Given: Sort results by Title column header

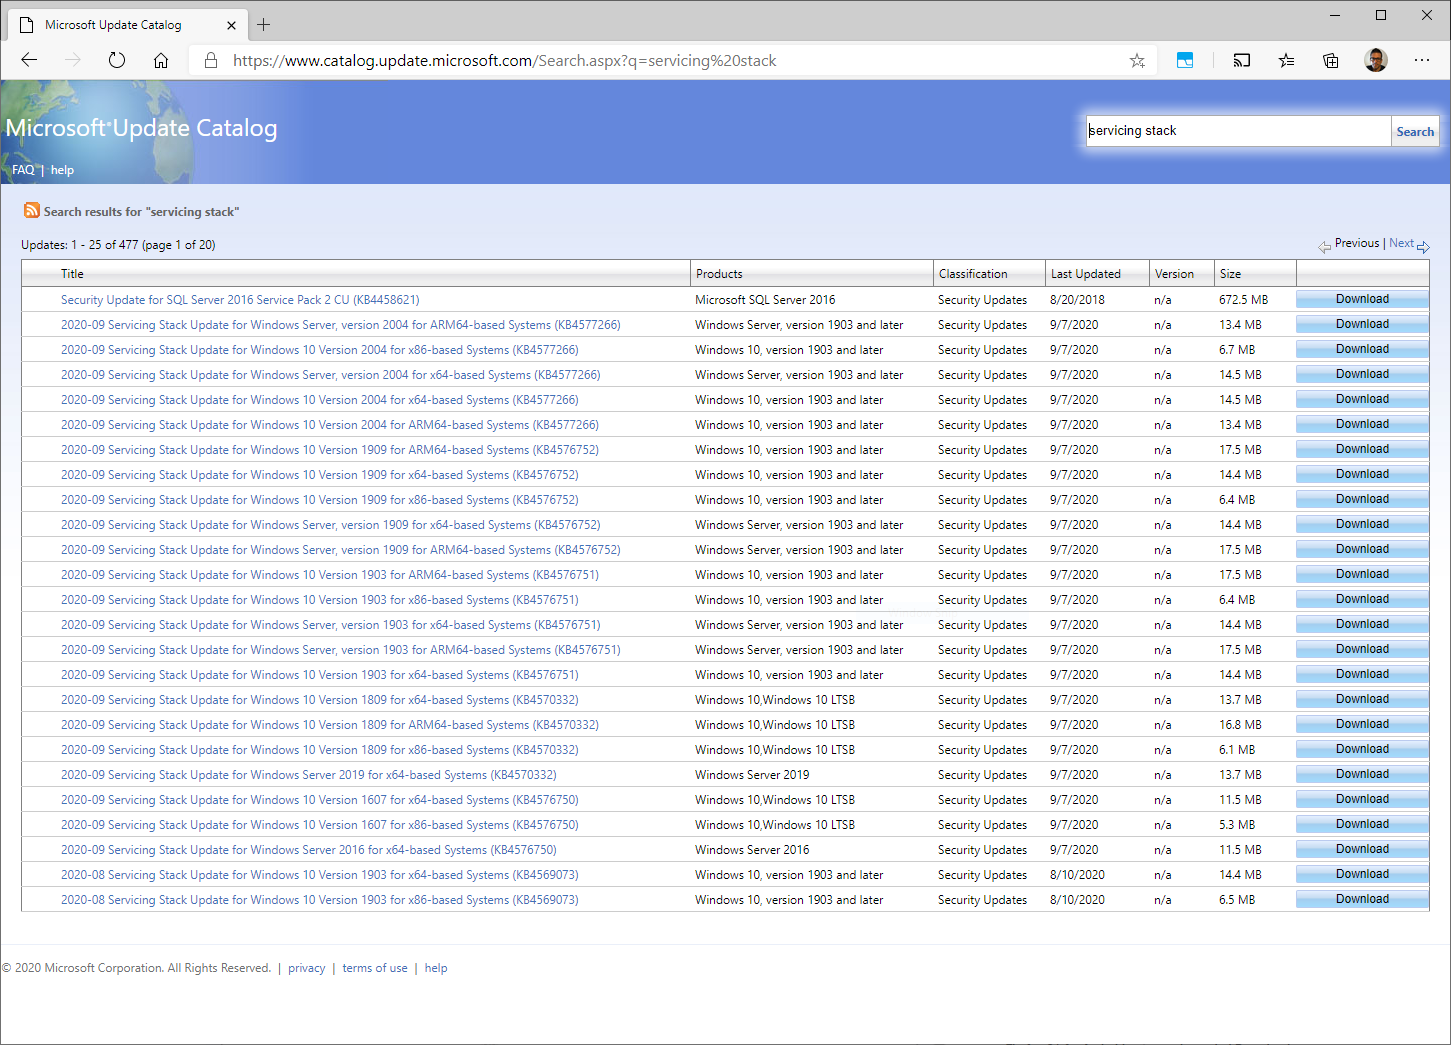Looking at the screenshot, I should click(x=72, y=274).
